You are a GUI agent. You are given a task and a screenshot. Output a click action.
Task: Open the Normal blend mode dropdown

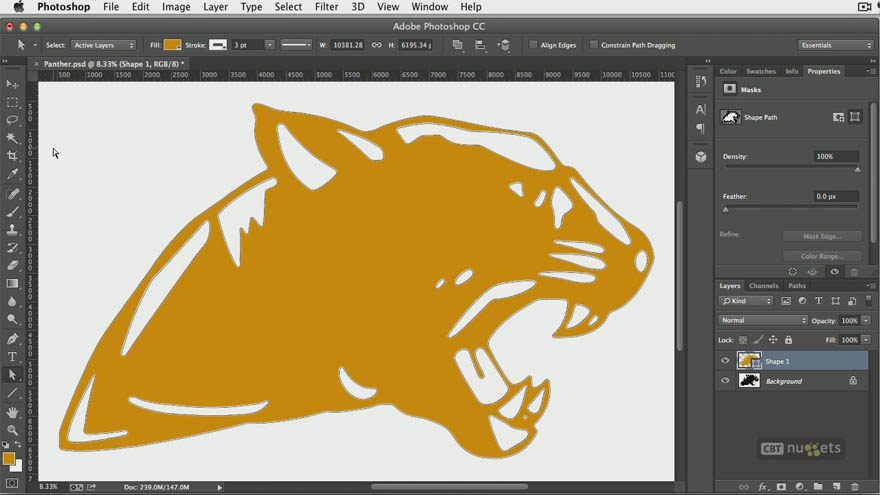point(763,320)
